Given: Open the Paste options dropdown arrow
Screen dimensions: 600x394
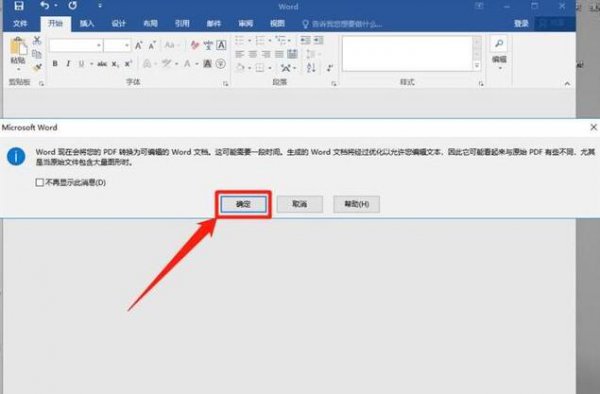Looking at the screenshot, I should 18,69.
